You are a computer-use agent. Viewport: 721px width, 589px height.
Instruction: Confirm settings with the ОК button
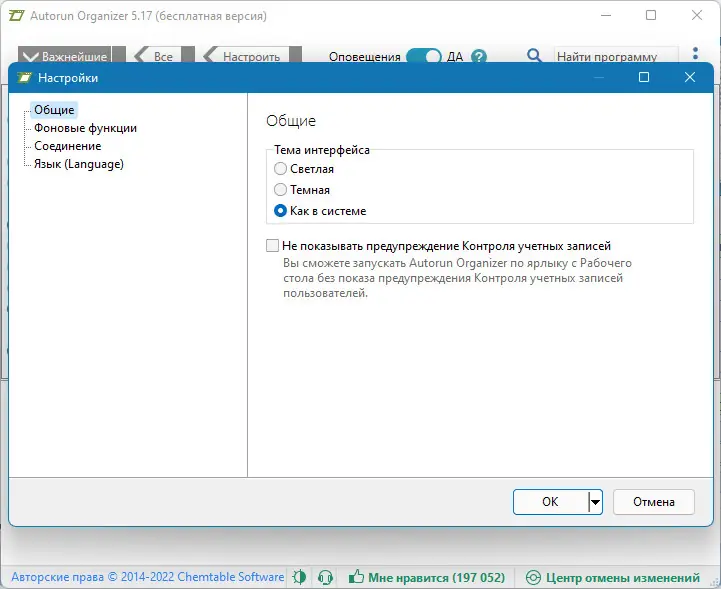(550, 502)
